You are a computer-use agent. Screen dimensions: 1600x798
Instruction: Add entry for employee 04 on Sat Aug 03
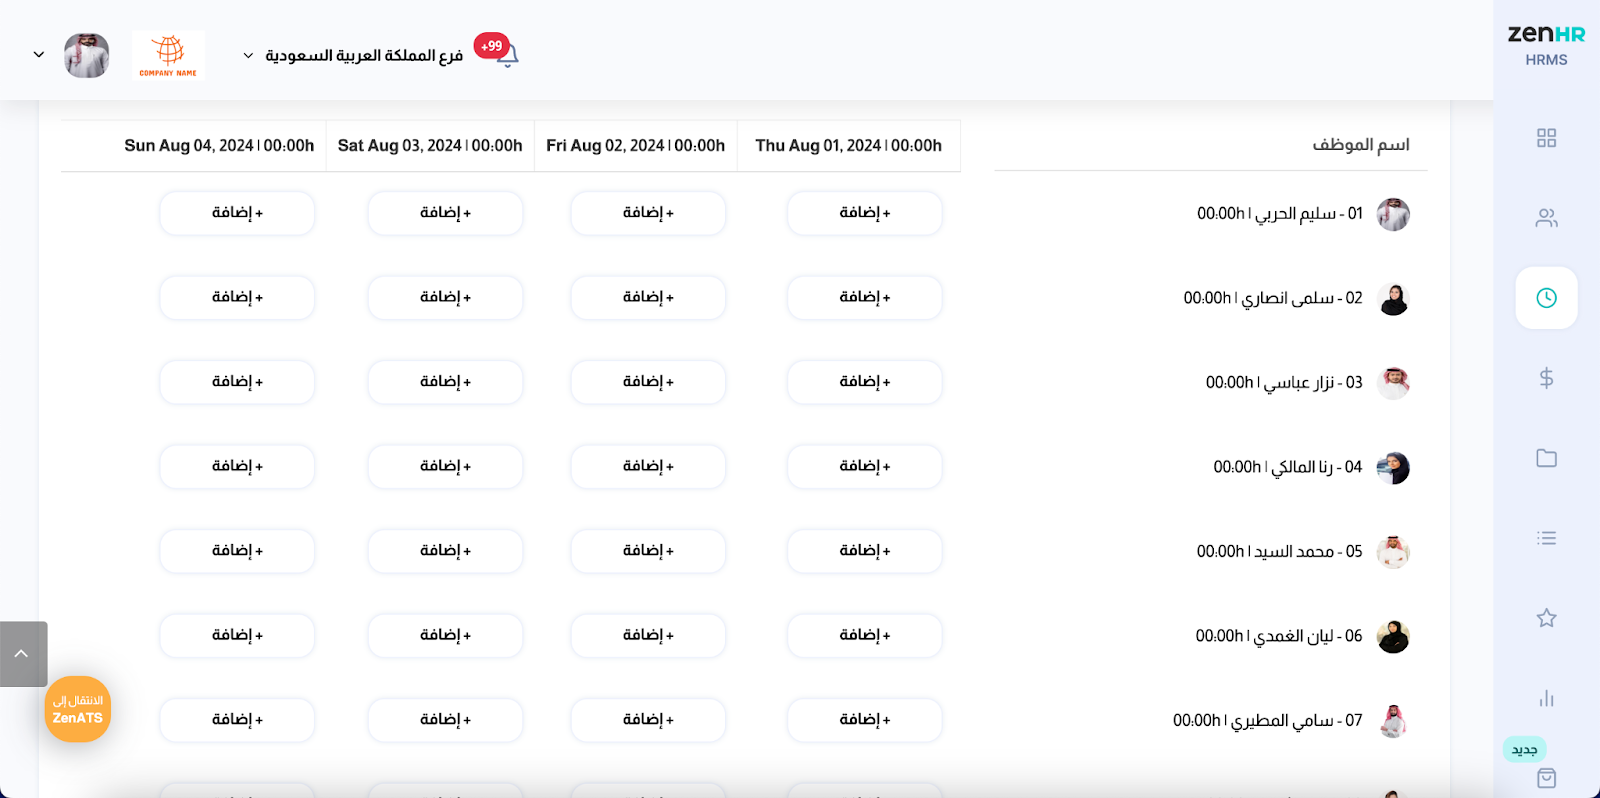tap(445, 466)
